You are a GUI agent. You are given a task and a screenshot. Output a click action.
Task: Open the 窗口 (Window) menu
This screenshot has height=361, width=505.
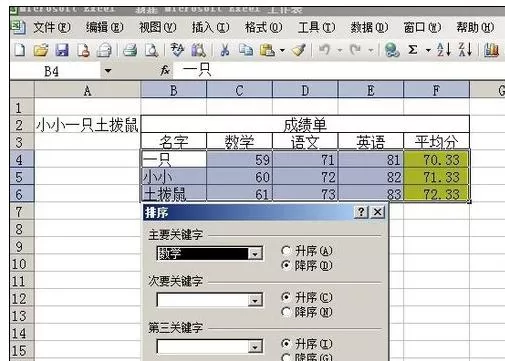coord(422,27)
